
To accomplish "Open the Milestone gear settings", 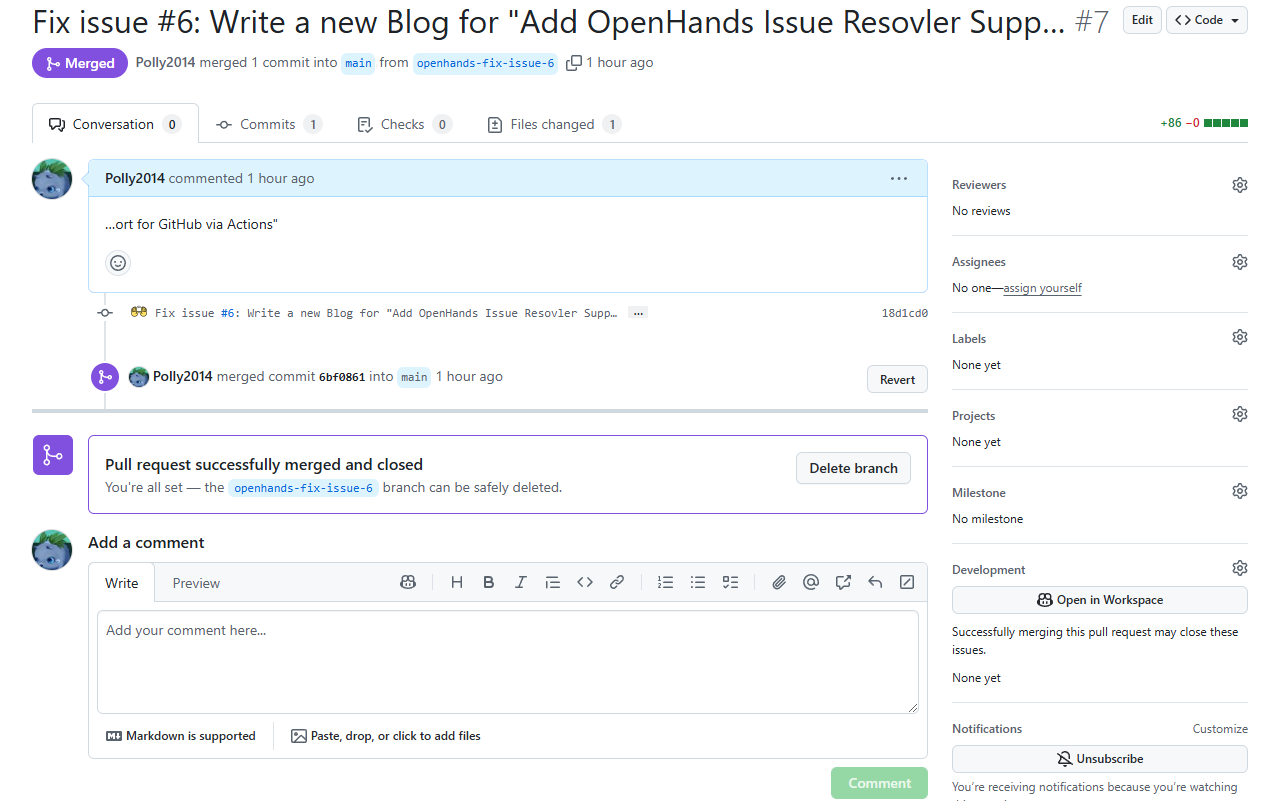I will (1240, 491).
